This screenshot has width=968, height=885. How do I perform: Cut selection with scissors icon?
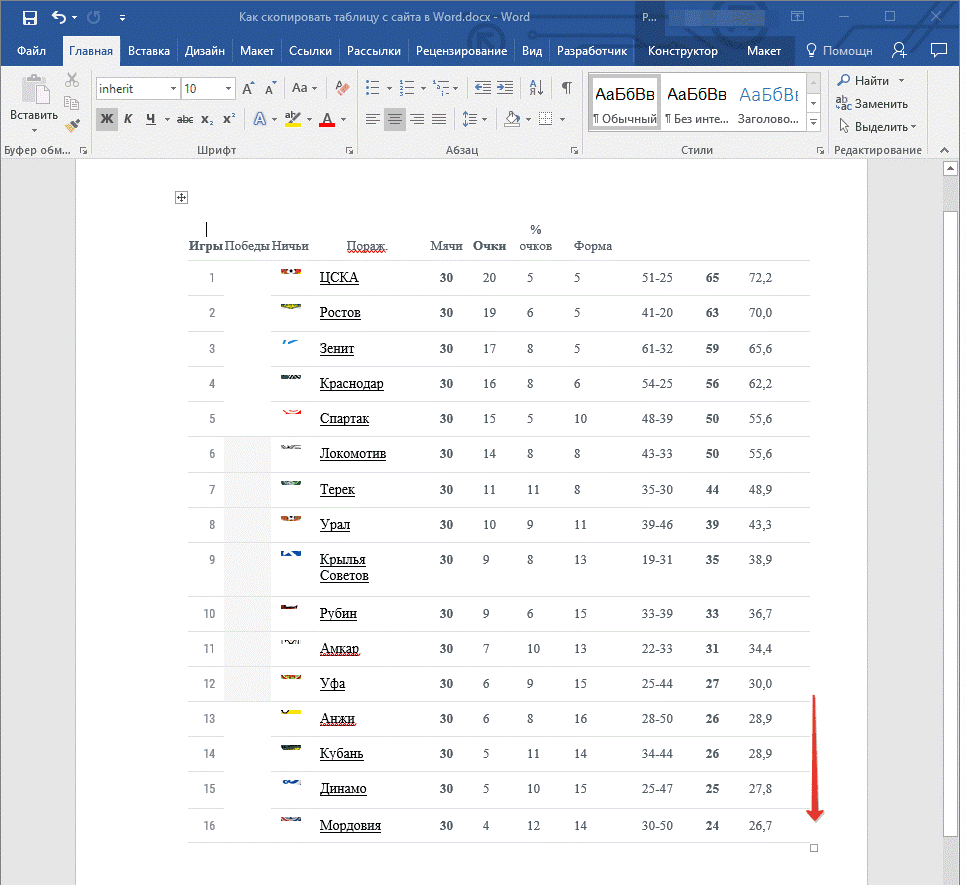72,80
